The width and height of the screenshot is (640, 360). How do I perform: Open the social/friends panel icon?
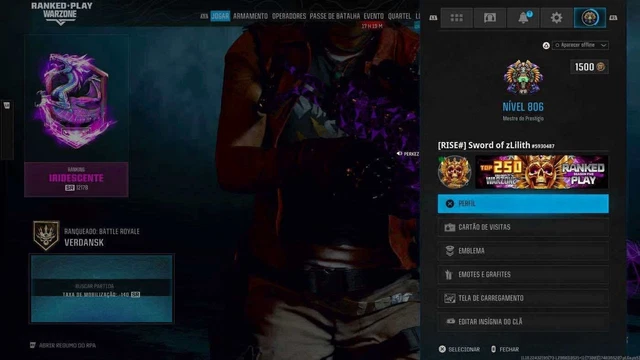point(490,18)
